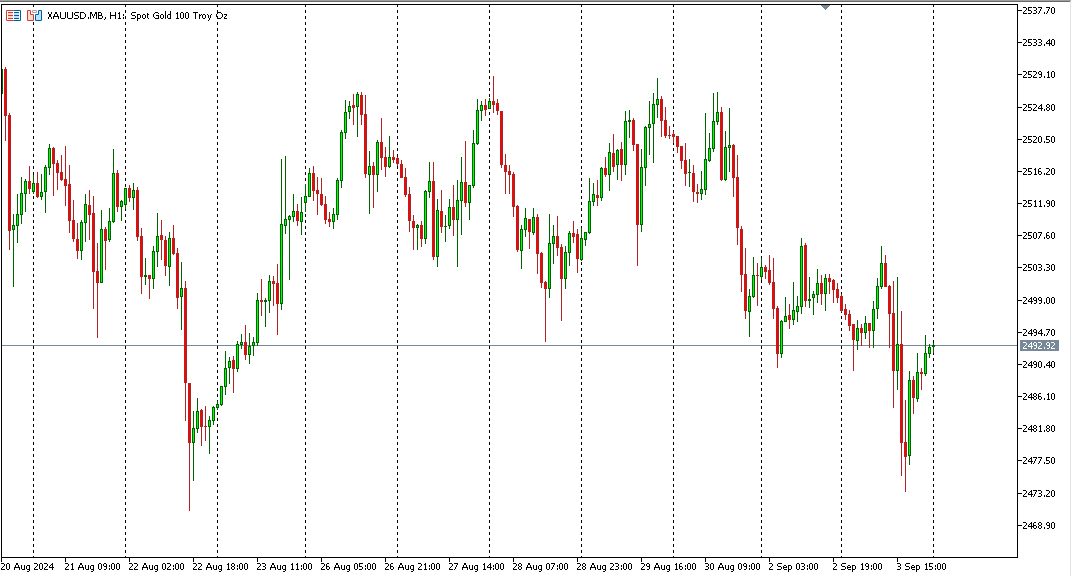Click the 21 Aug 09:00 time label
This screenshot has width=1071, height=576.
tap(92, 566)
